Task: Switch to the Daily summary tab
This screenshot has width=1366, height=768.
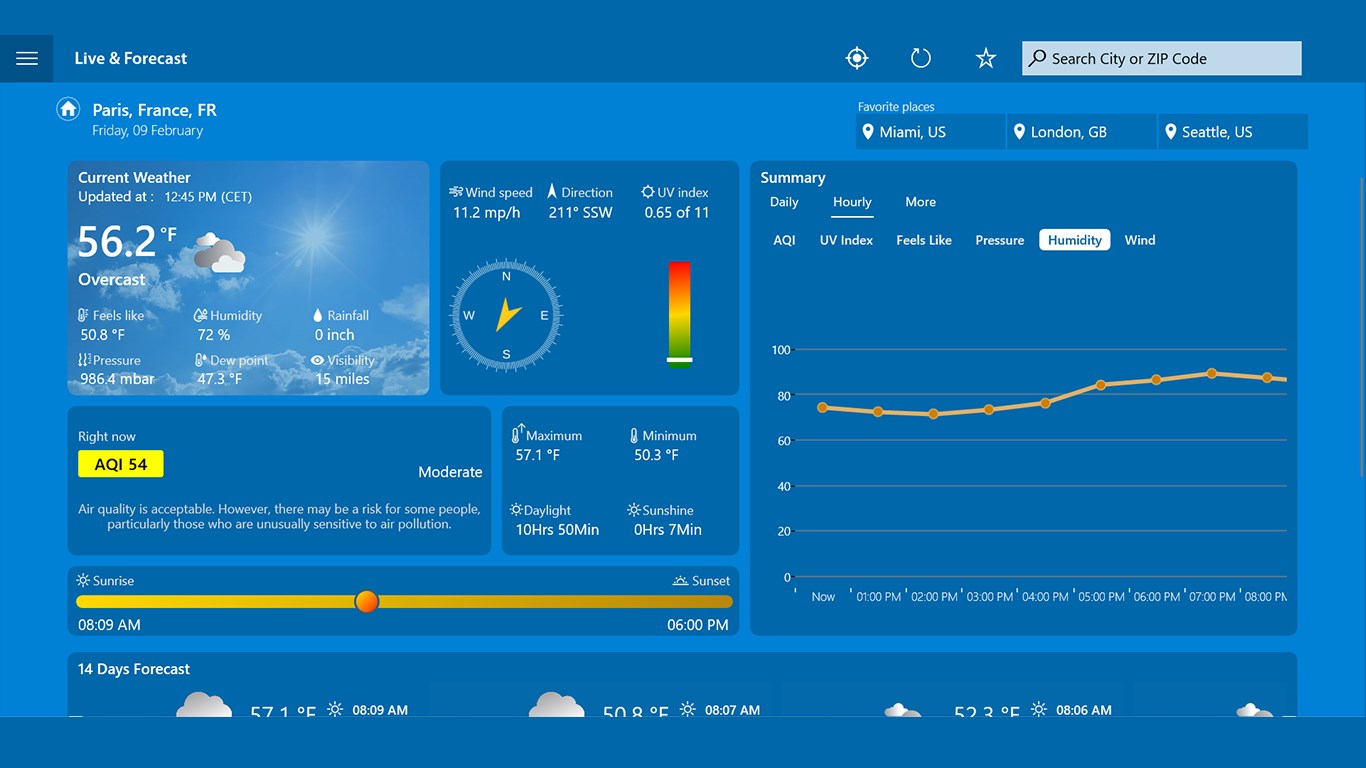Action: pos(783,202)
